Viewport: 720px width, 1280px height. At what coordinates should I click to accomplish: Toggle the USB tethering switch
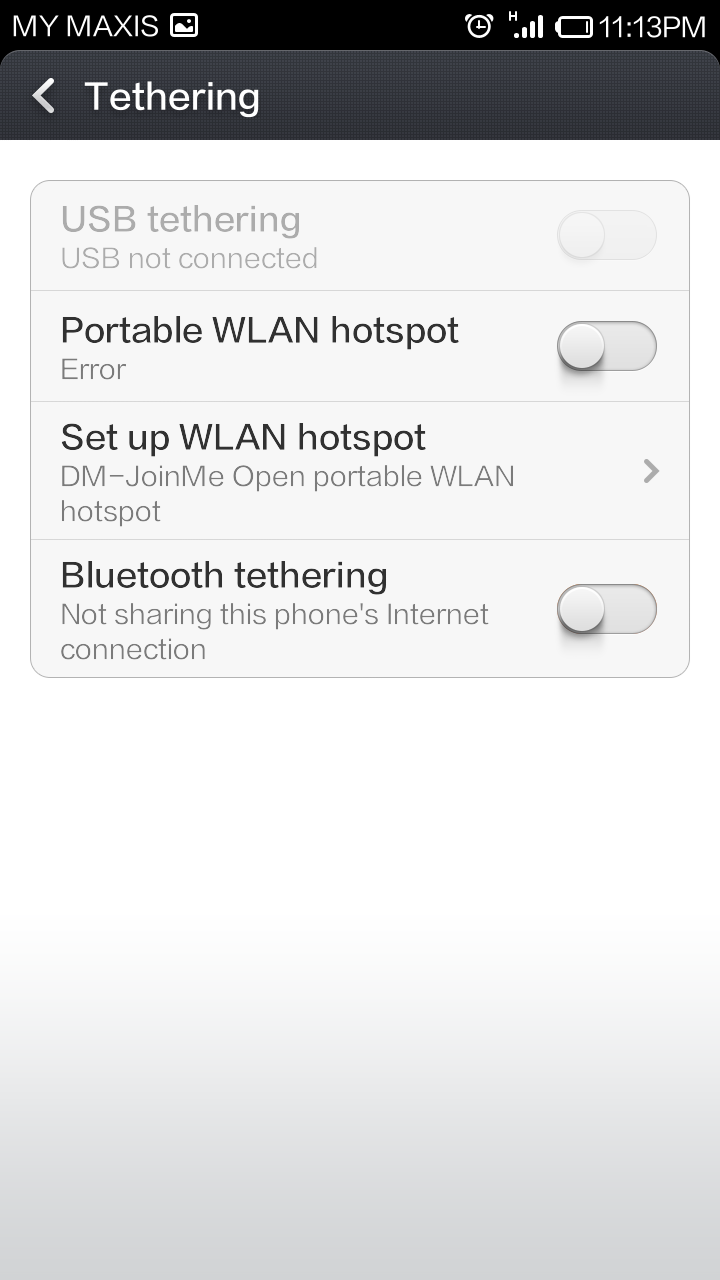pos(606,236)
